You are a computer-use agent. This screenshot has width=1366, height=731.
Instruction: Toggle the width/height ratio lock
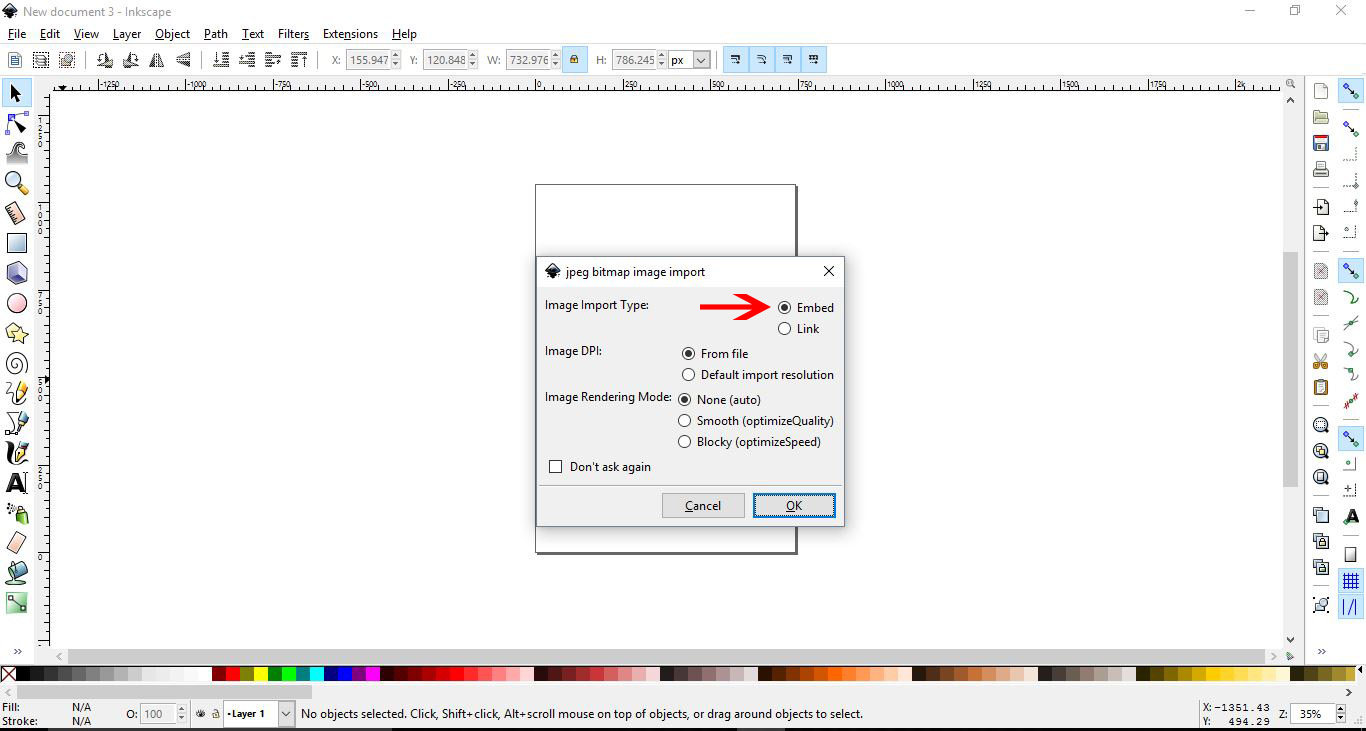(x=574, y=60)
